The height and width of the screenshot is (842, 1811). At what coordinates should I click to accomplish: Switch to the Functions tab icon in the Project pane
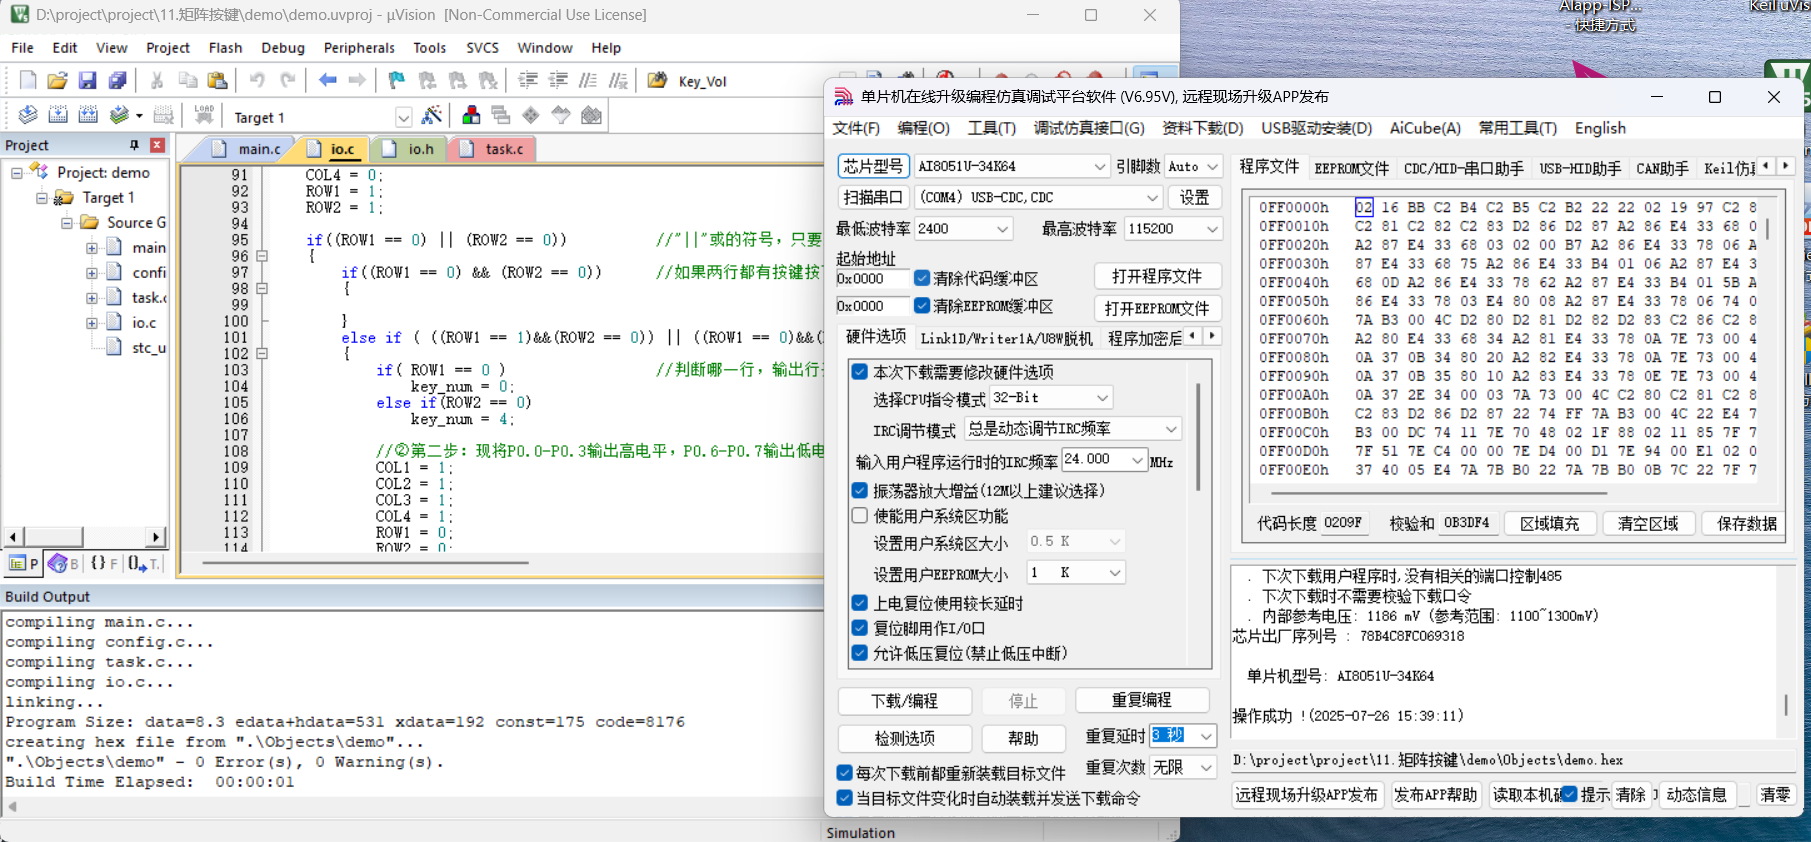coord(104,564)
